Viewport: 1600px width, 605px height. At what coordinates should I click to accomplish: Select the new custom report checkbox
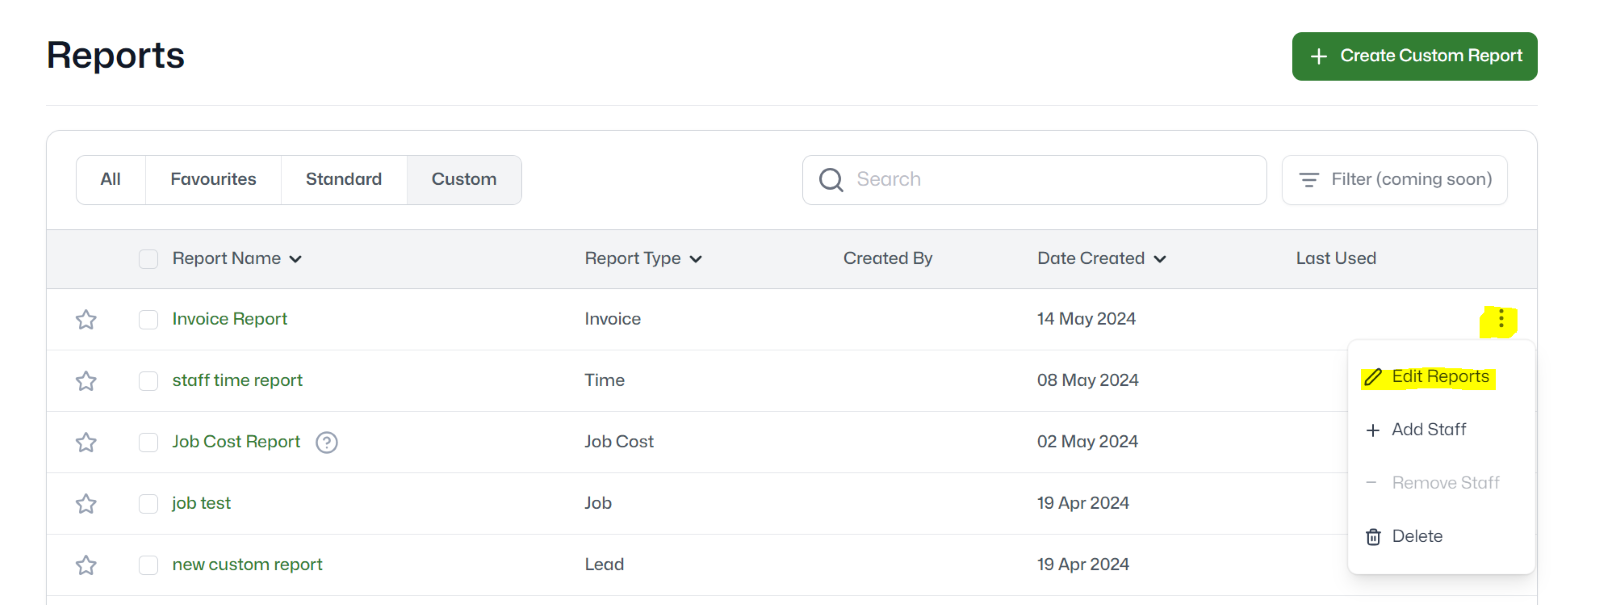[148, 565]
